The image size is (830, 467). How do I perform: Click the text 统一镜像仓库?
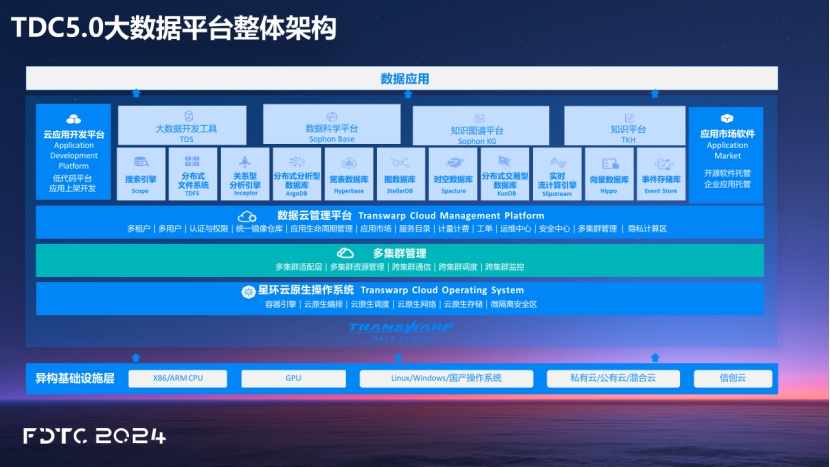coord(259,229)
